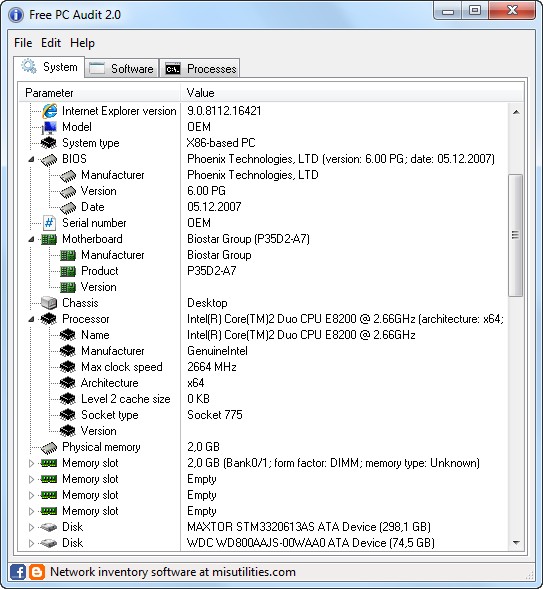Click the Serial number hash icon
Screen dimensions: 543x589
coord(49,223)
